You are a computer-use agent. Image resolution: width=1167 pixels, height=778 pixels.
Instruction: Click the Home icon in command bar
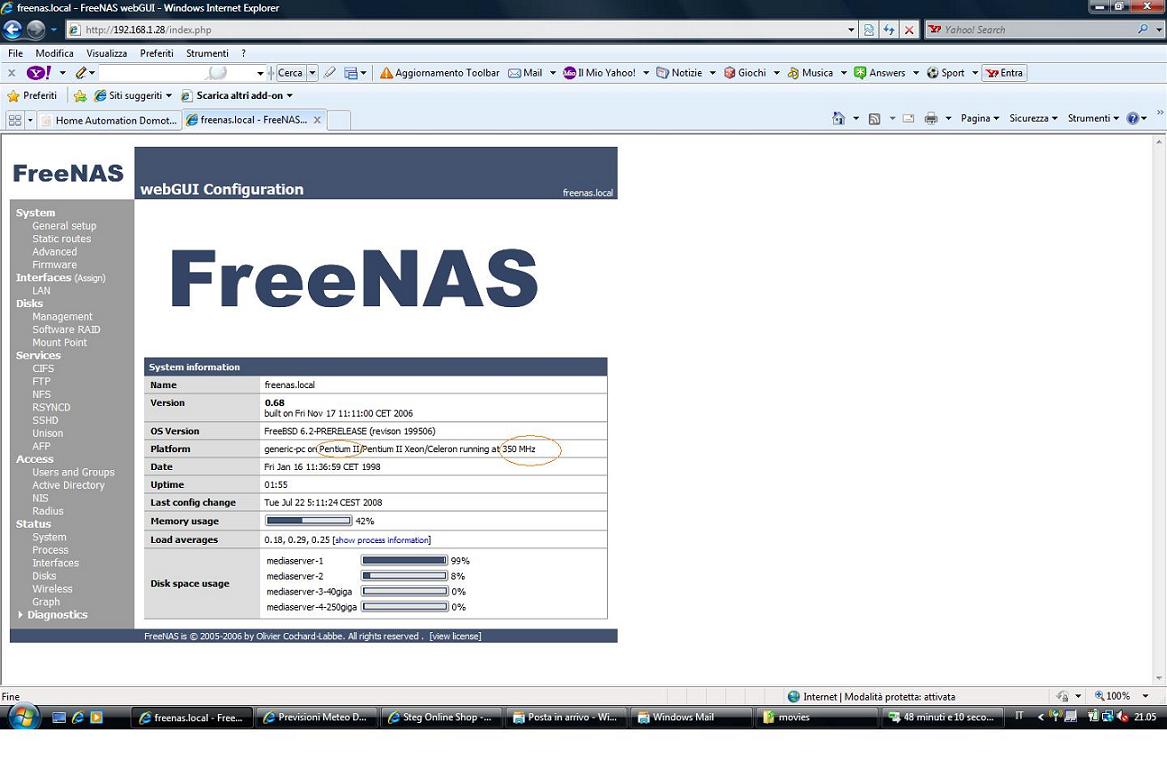[x=839, y=118]
